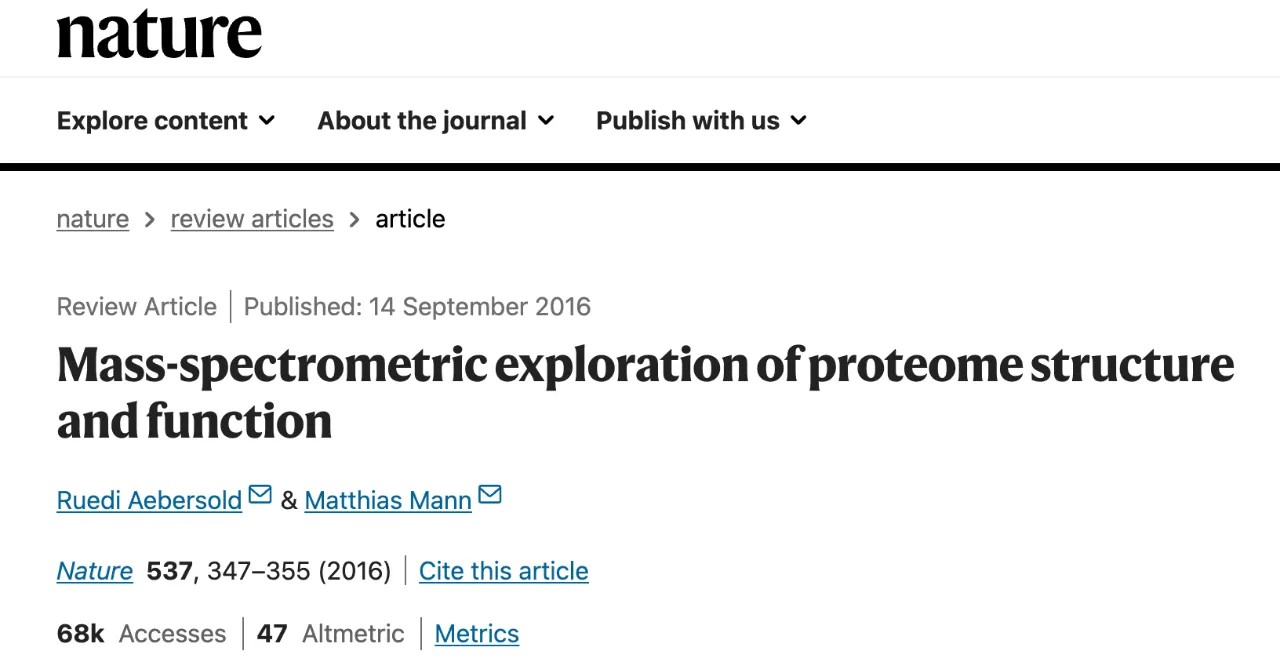The image size is (1280, 672).
Task: Open the review articles breadcrumb link
Action: point(252,219)
